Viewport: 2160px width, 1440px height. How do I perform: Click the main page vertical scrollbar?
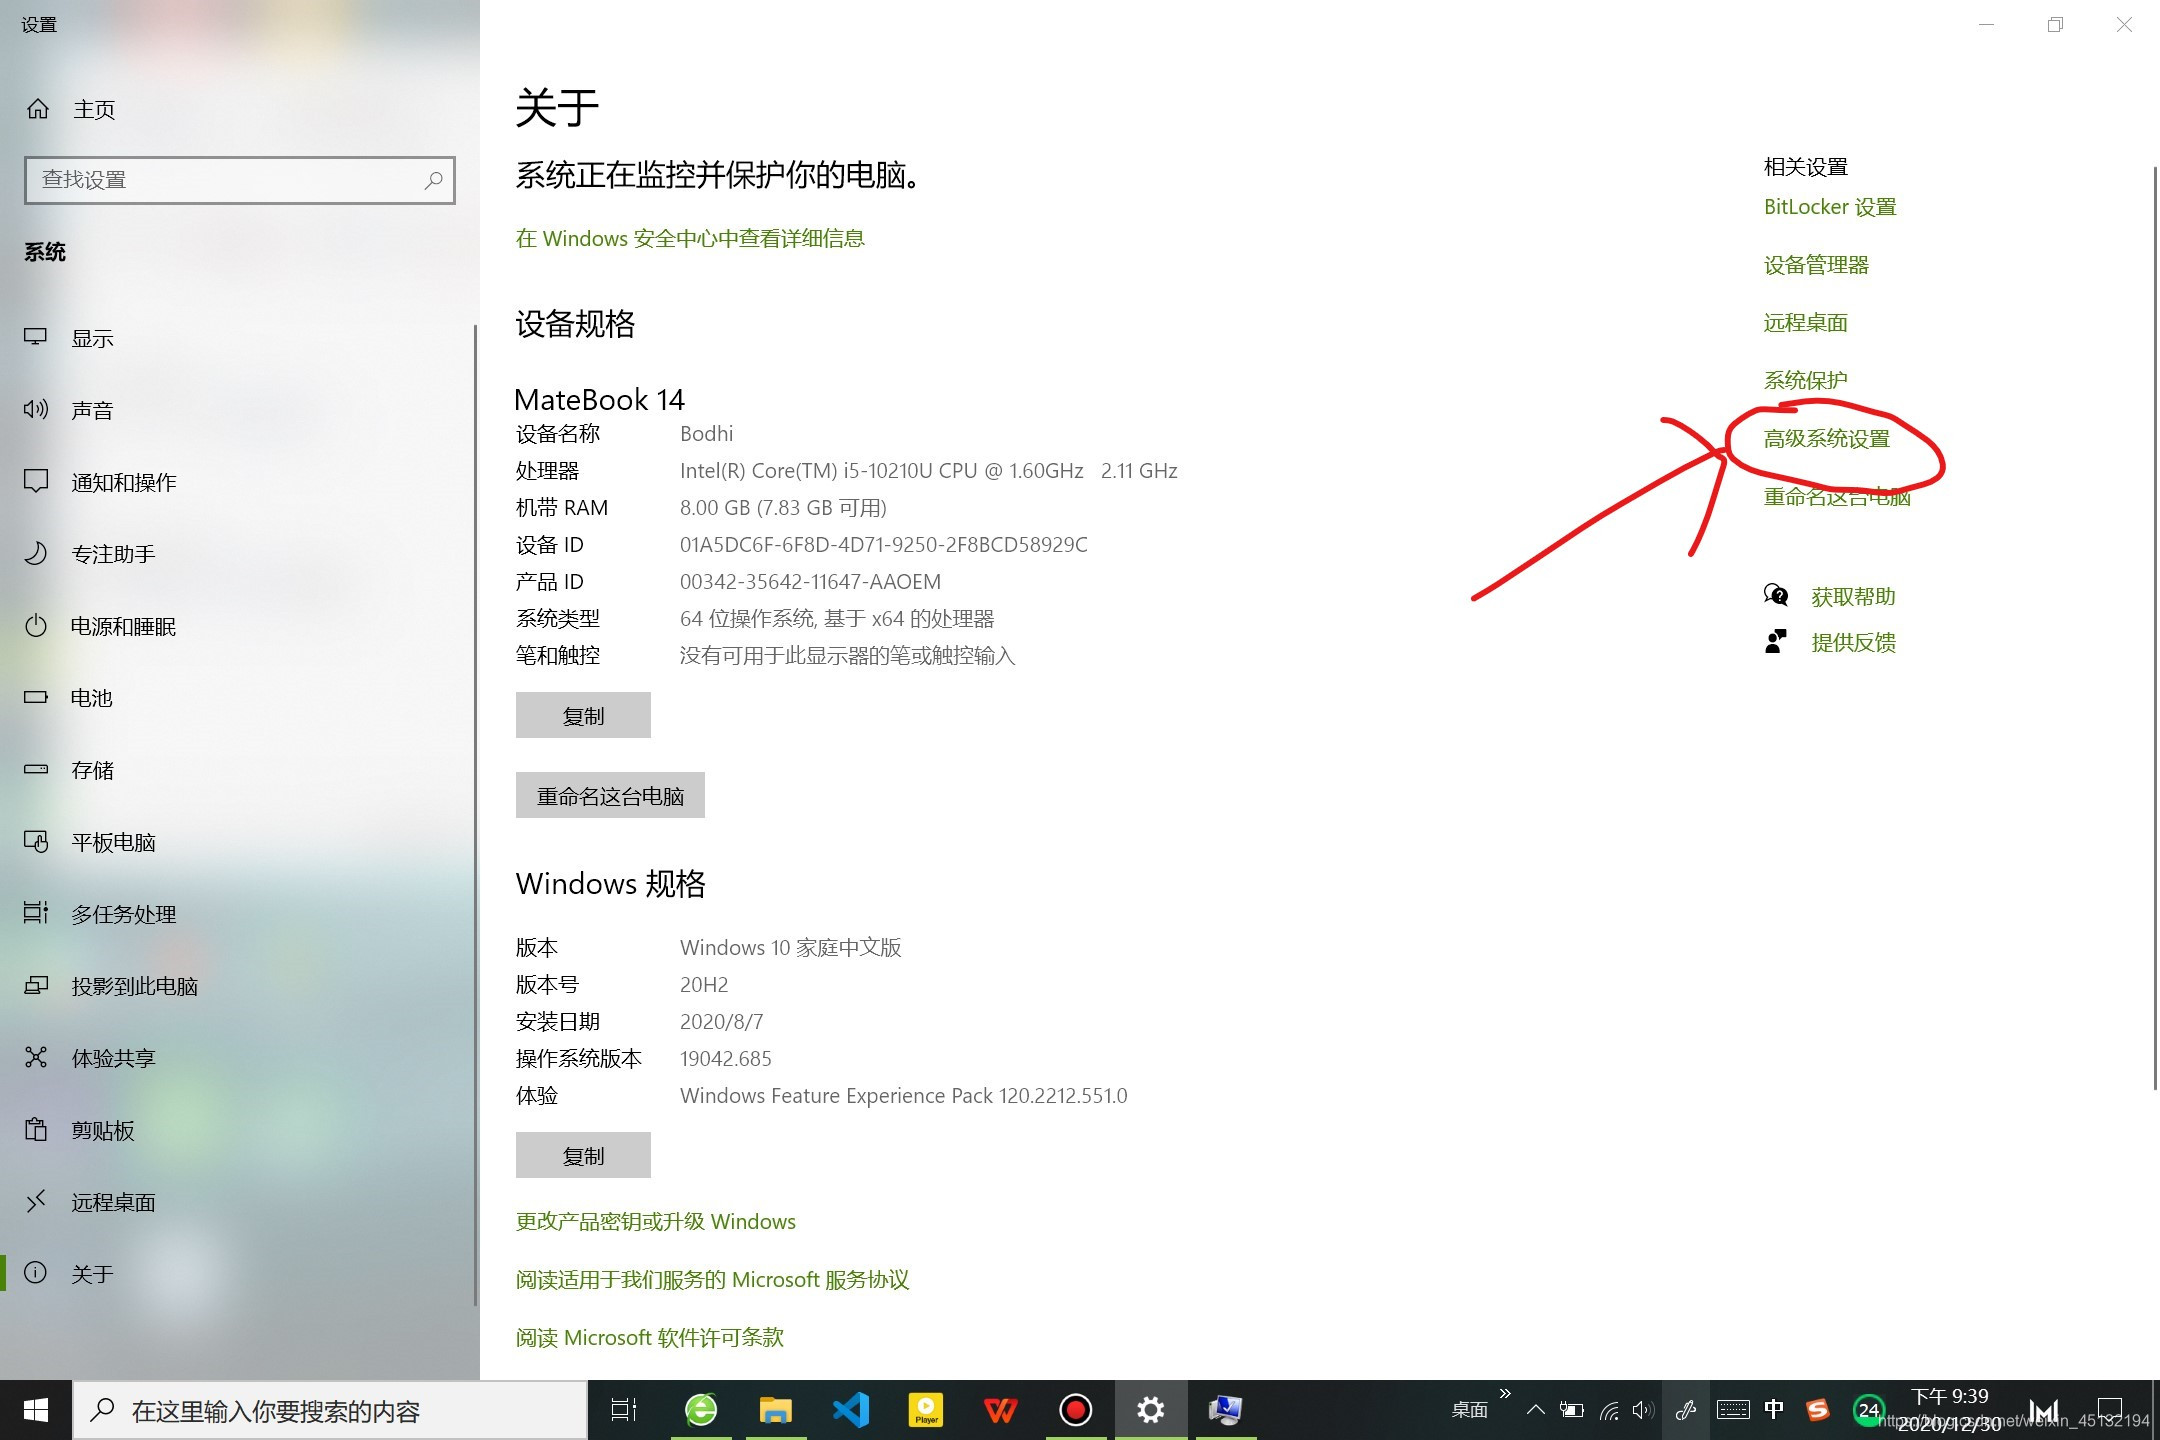coord(2155,628)
